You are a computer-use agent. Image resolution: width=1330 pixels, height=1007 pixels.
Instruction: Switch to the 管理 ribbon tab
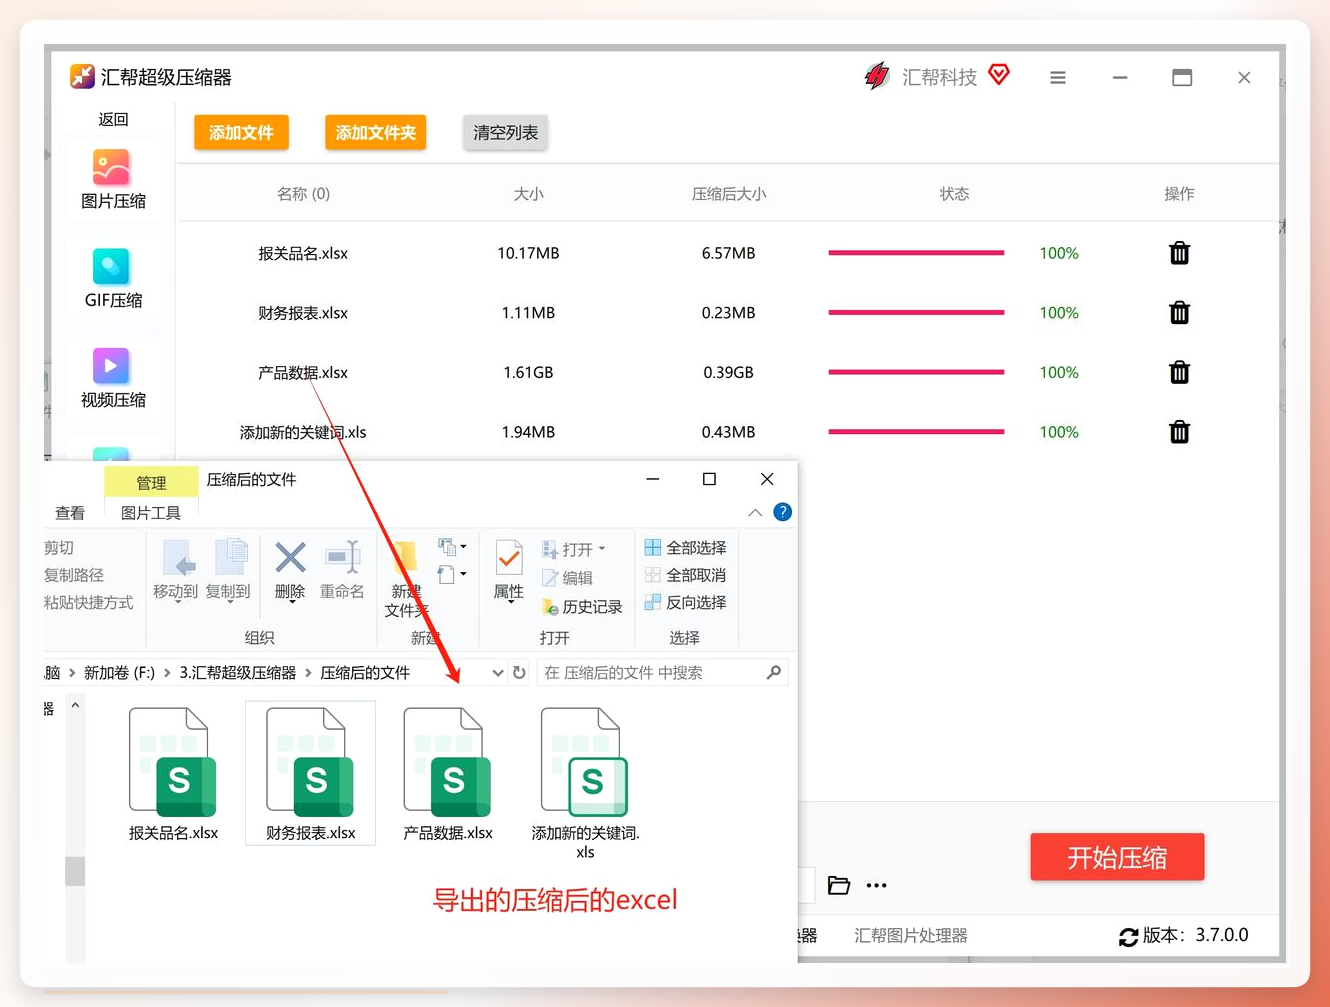[x=151, y=483]
